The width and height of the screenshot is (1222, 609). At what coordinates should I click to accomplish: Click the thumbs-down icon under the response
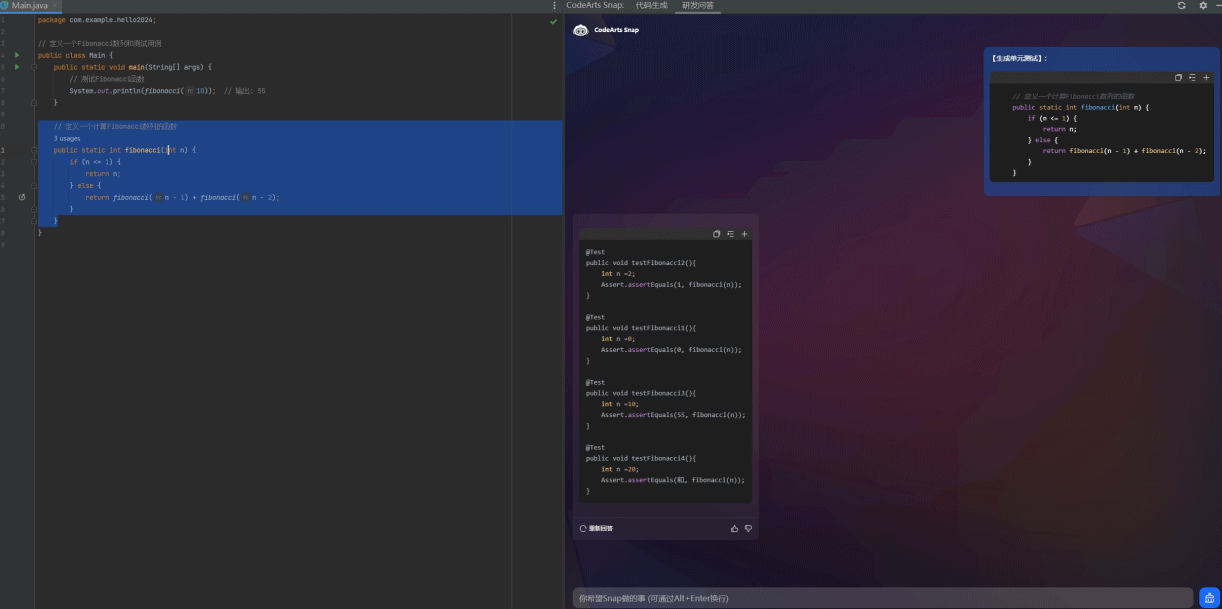(748, 528)
